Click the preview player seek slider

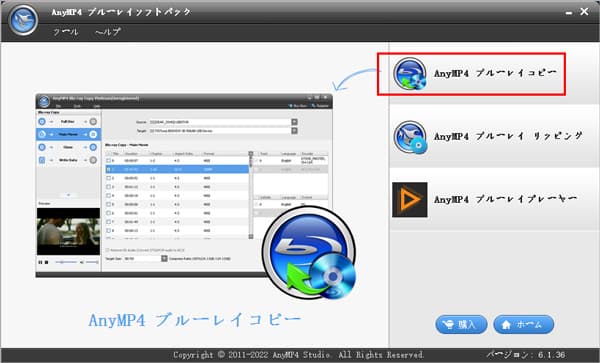click(x=66, y=262)
